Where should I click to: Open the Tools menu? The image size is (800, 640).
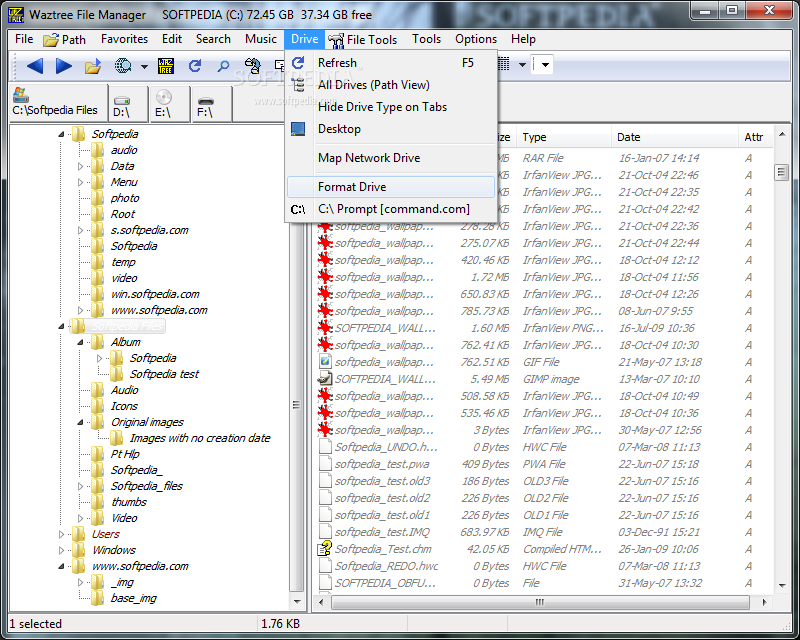coord(427,39)
